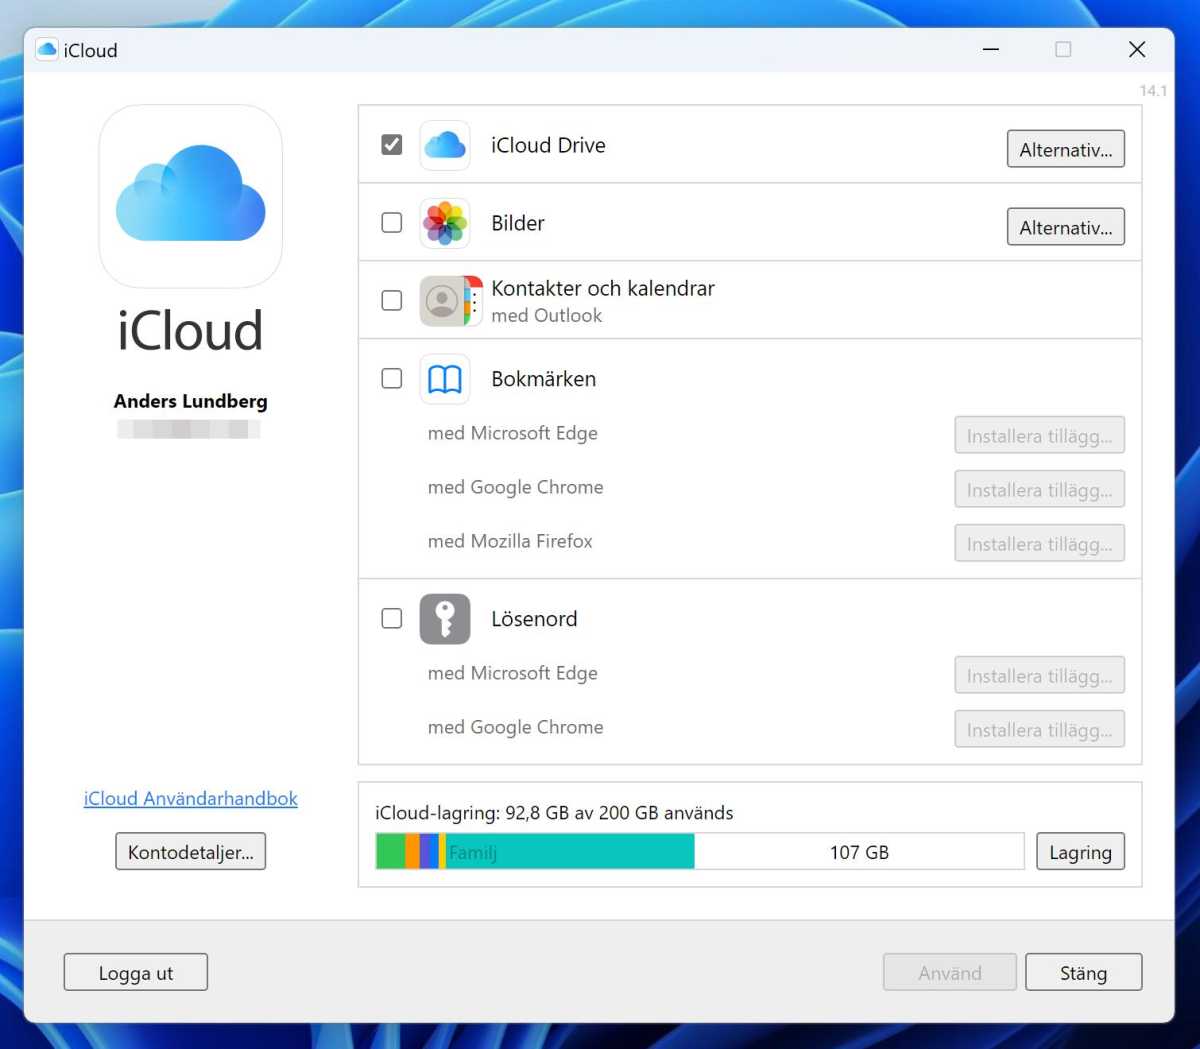Uncheck the iCloud Drive checkbox

(x=392, y=145)
